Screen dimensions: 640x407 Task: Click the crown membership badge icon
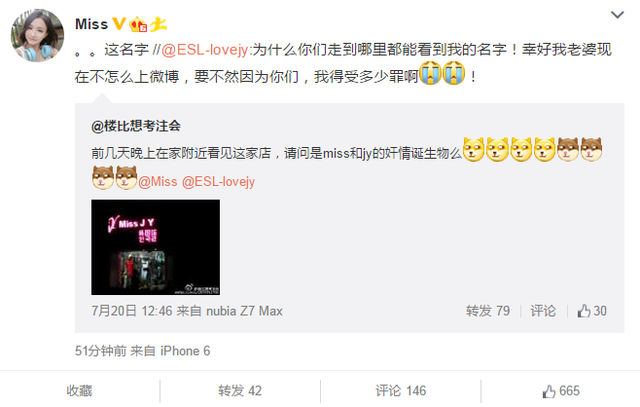coord(138,24)
